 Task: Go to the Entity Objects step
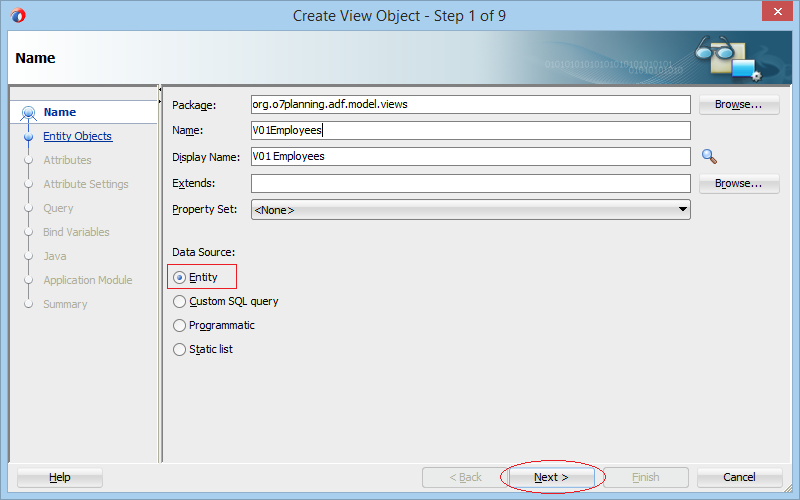[x=78, y=136]
